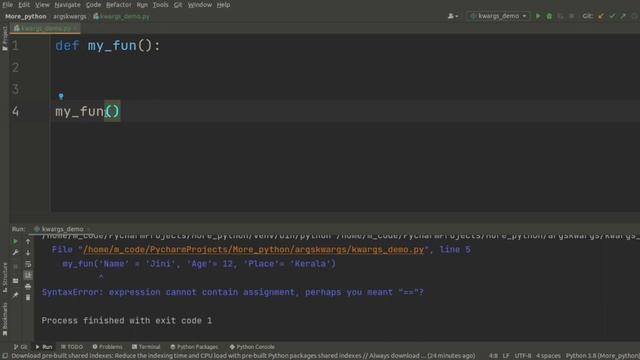Open the kwargs_demo.py file path link in the console
Screen dimensions: 640x360
[253, 249]
